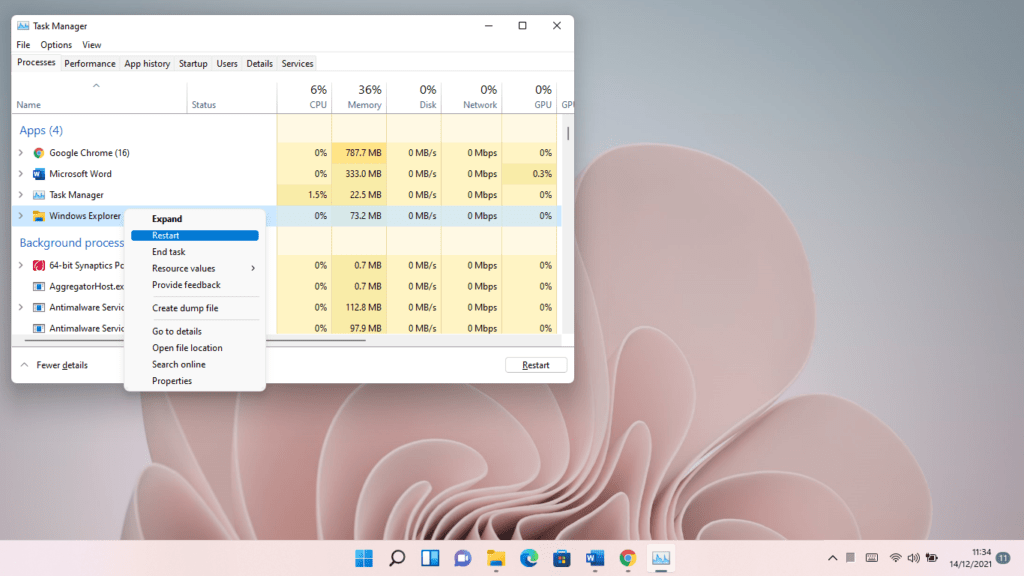The height and width of the screenshot is (576, 1024).
Task: Click the Start button
Action: click(x=364, y=557)
